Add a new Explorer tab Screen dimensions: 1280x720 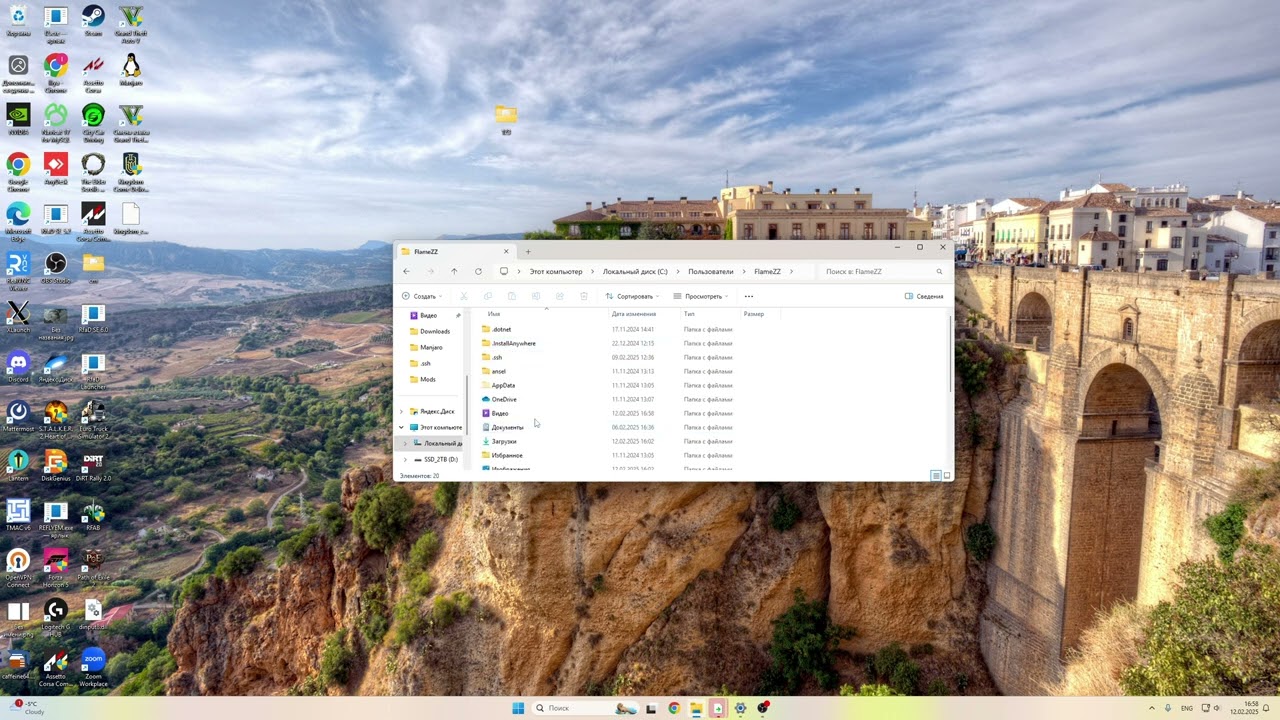tap(528, 251)
